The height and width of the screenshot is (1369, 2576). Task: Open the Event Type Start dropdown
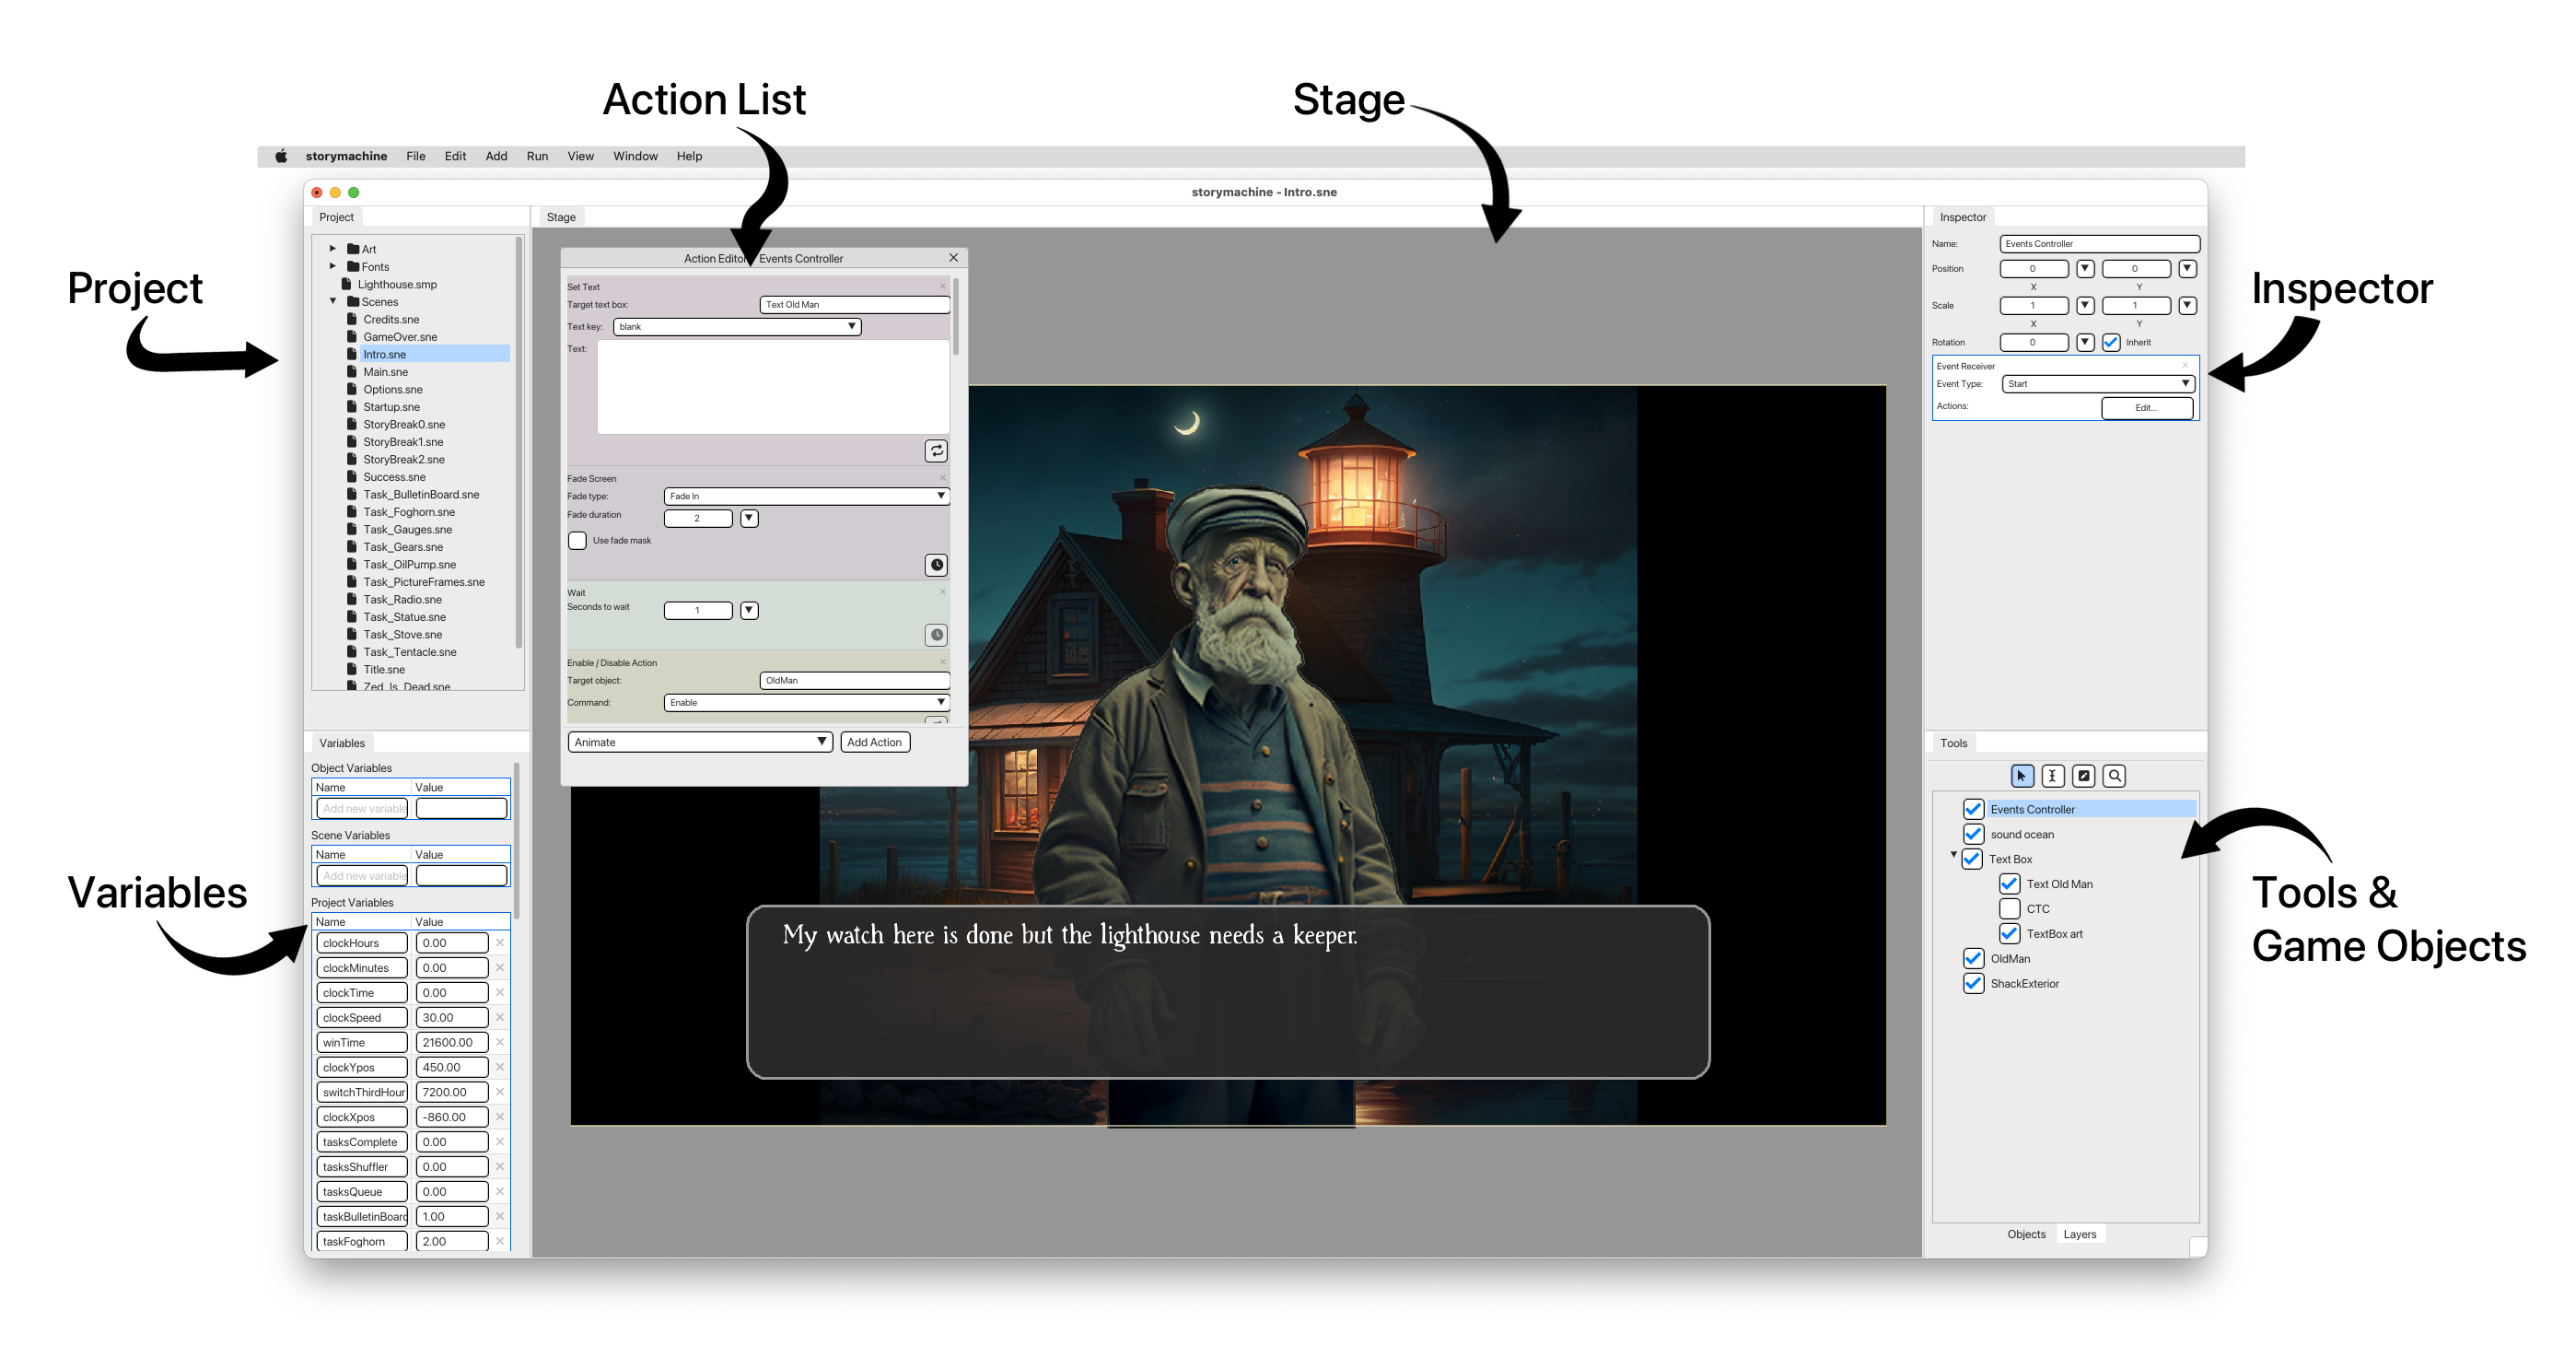pos(2097,384)
